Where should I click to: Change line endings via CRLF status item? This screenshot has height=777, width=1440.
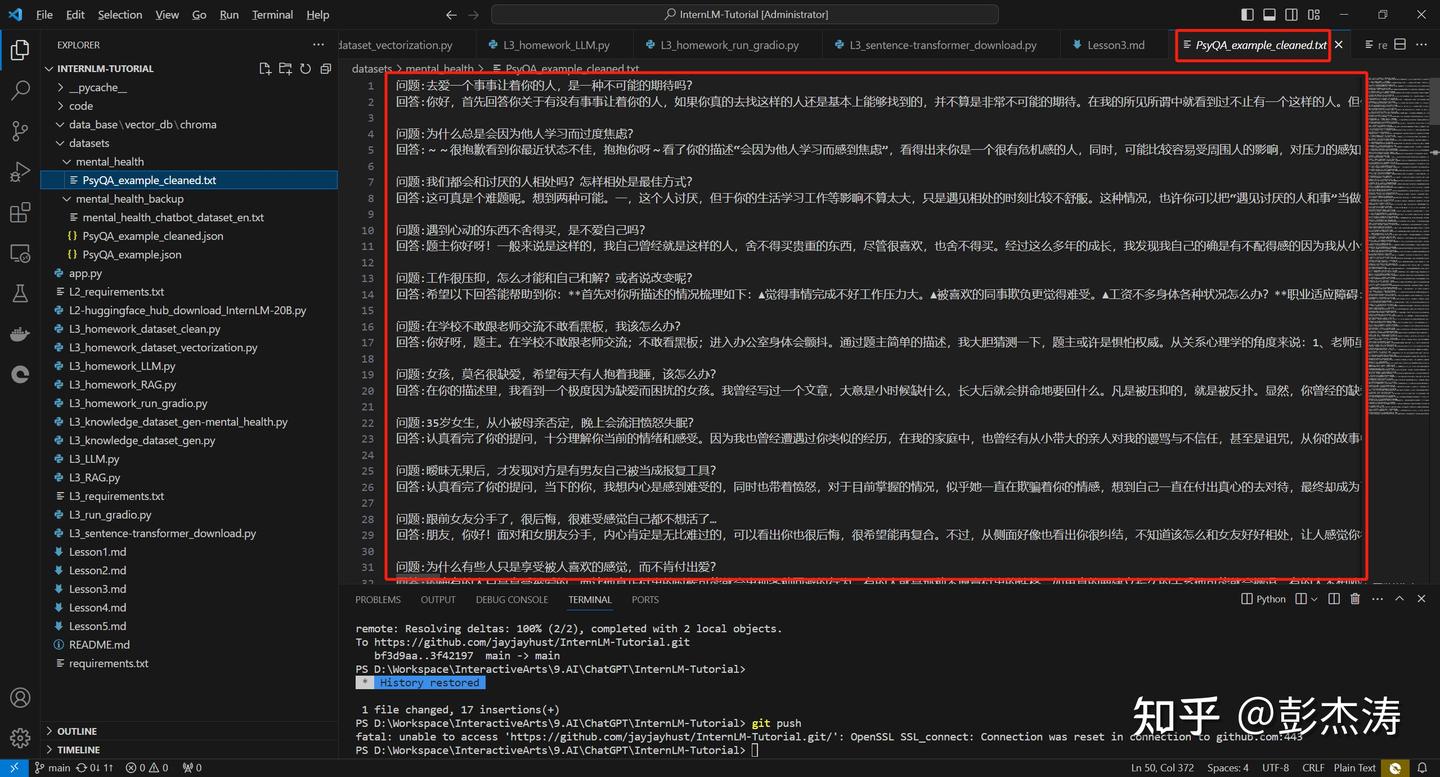pos(1313,768)
